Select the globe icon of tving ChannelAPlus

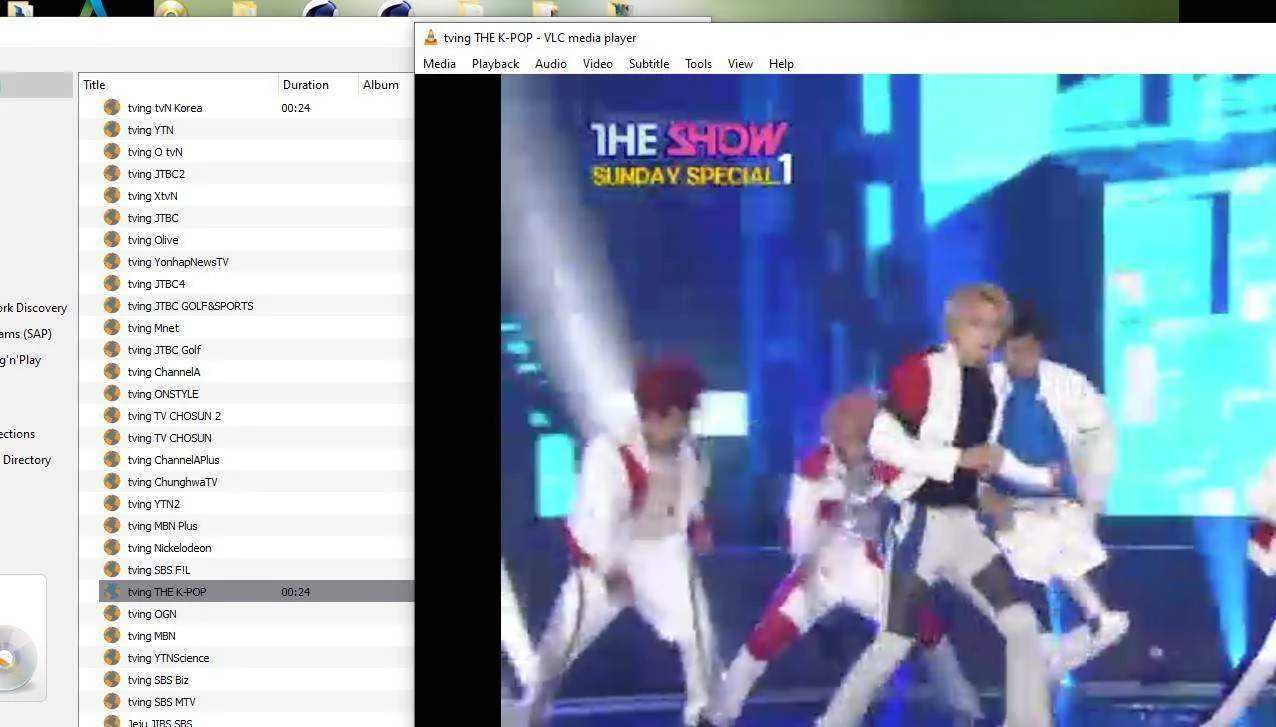click(112, 460)
